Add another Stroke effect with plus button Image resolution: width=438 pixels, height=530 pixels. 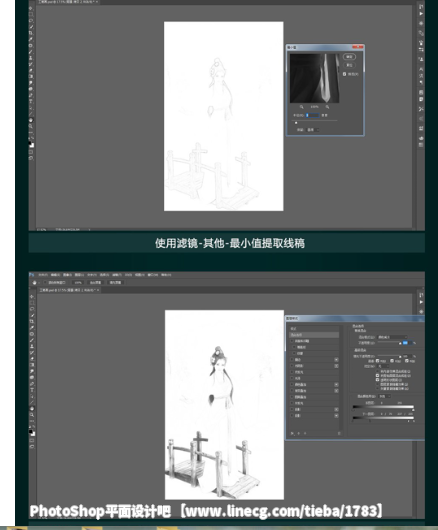click(x=336, y=359)
